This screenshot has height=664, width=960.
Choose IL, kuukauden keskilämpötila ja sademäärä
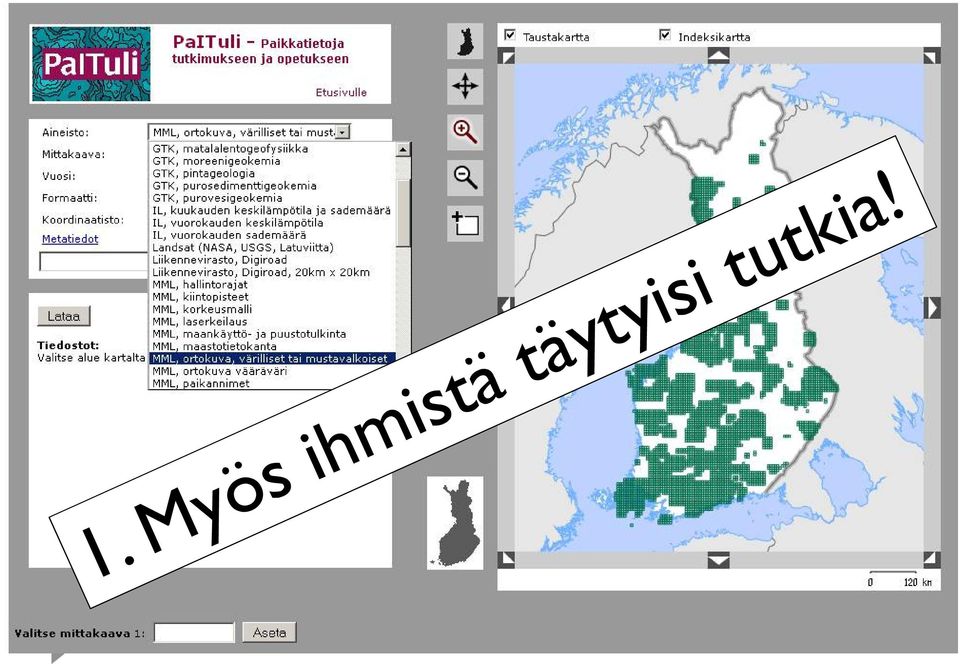click(x=272, y=210)
